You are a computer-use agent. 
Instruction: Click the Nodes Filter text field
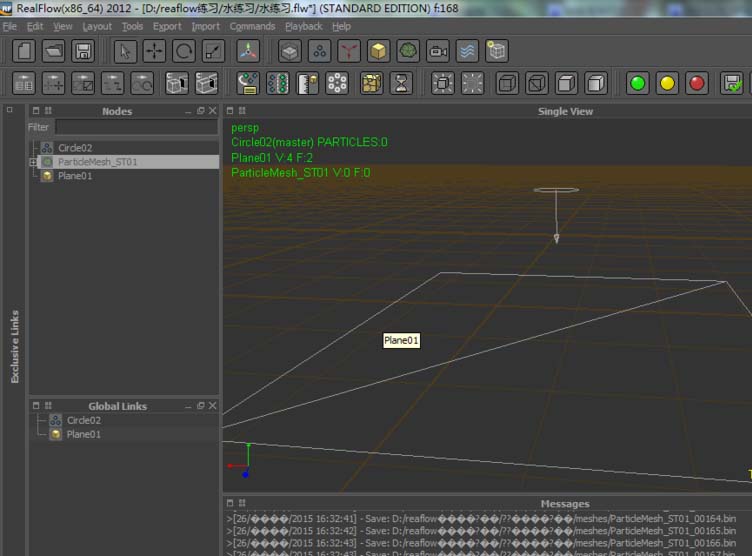pos(137,127)
